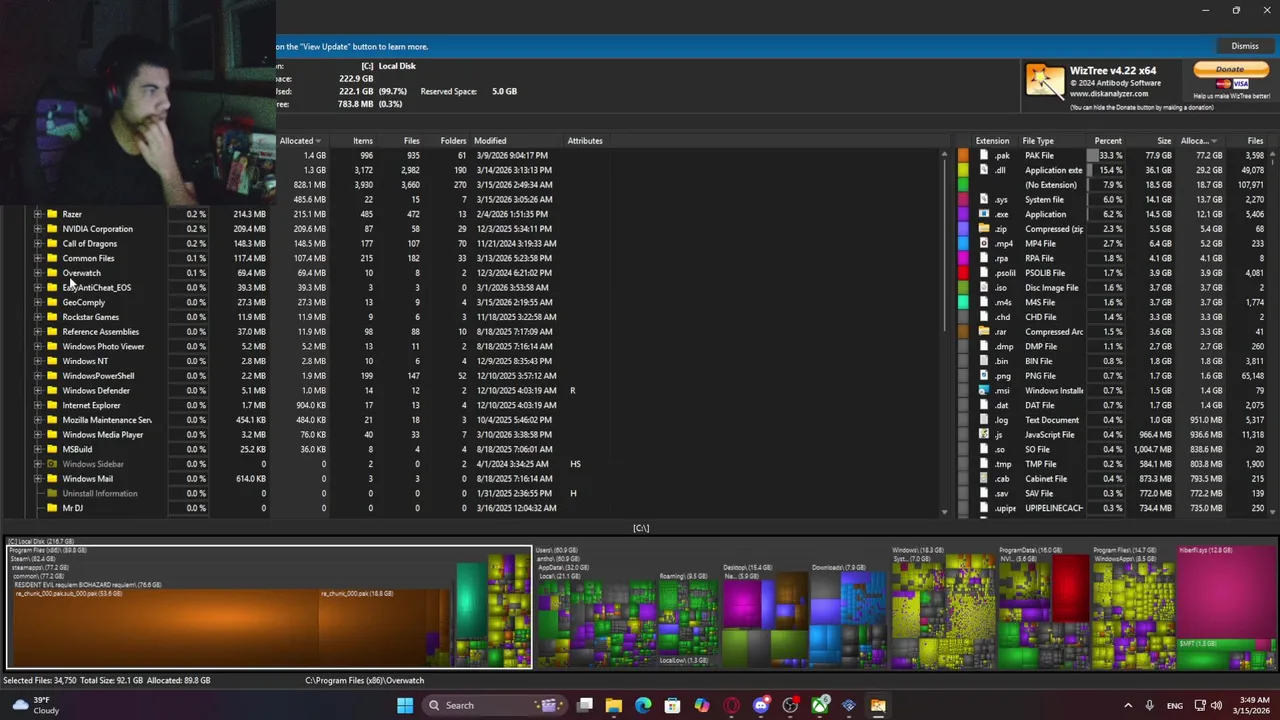The height and width of the screenshot is (720, 1280).
Task: Show hidden system tray icons
Action: (x=1128, y=705)
